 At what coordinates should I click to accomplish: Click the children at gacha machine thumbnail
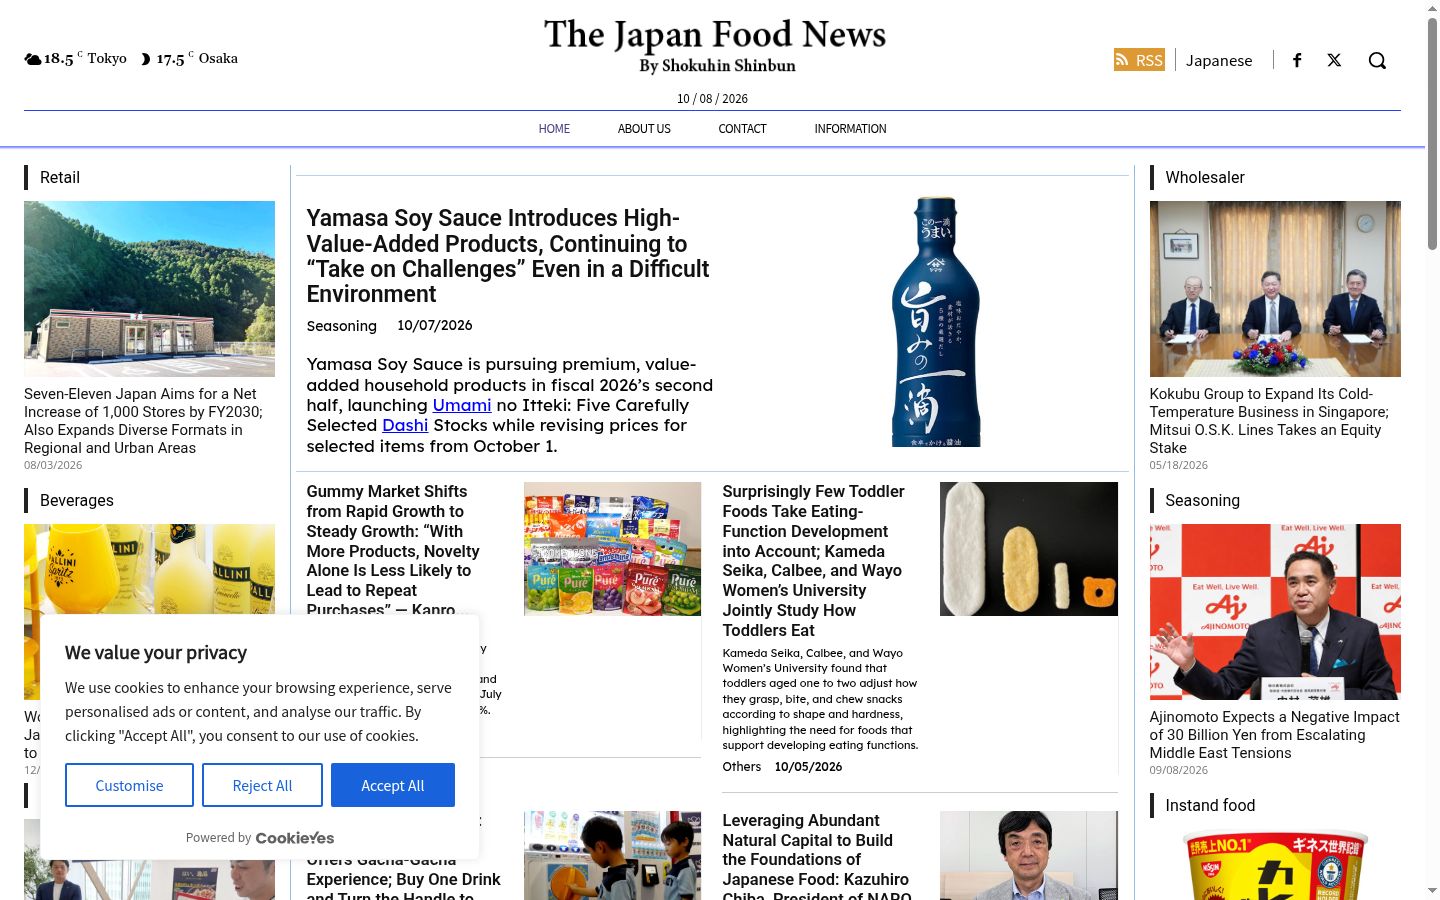612,856
